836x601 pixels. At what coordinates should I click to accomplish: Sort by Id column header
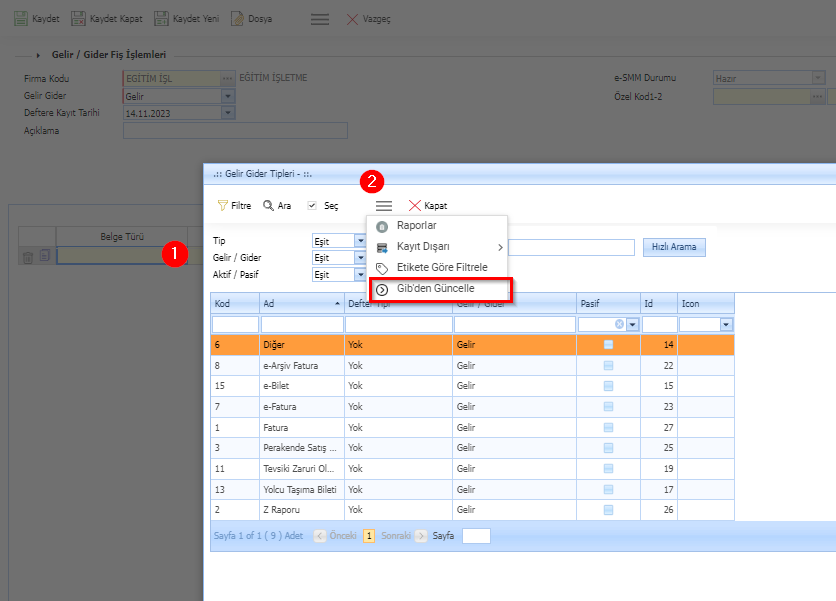pyautogui.click(x=659, y=303)
